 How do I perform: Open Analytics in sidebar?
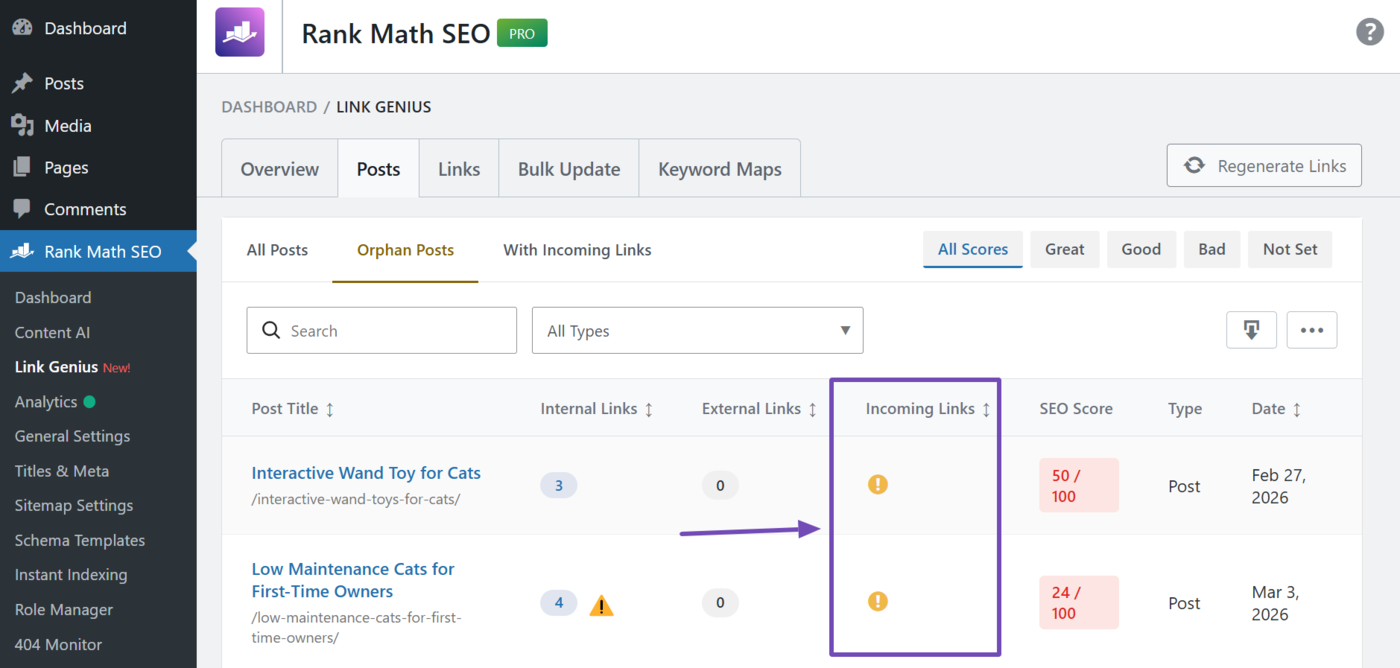coord(46,402)
